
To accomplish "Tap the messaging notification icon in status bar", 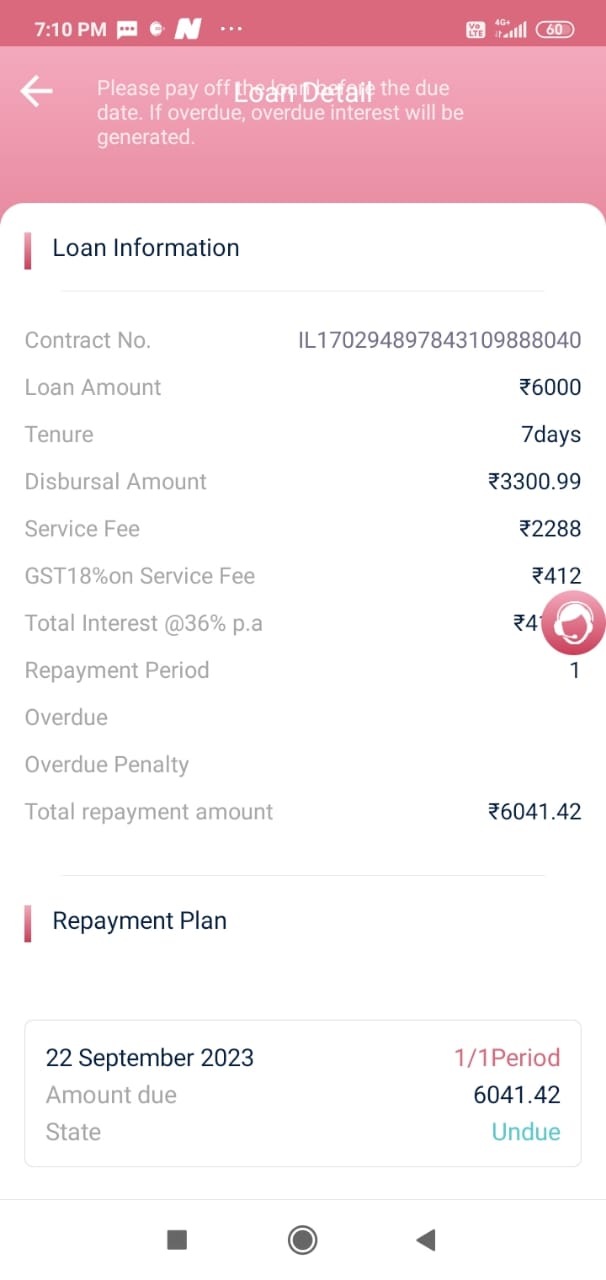I will click(x=127, y=30).
